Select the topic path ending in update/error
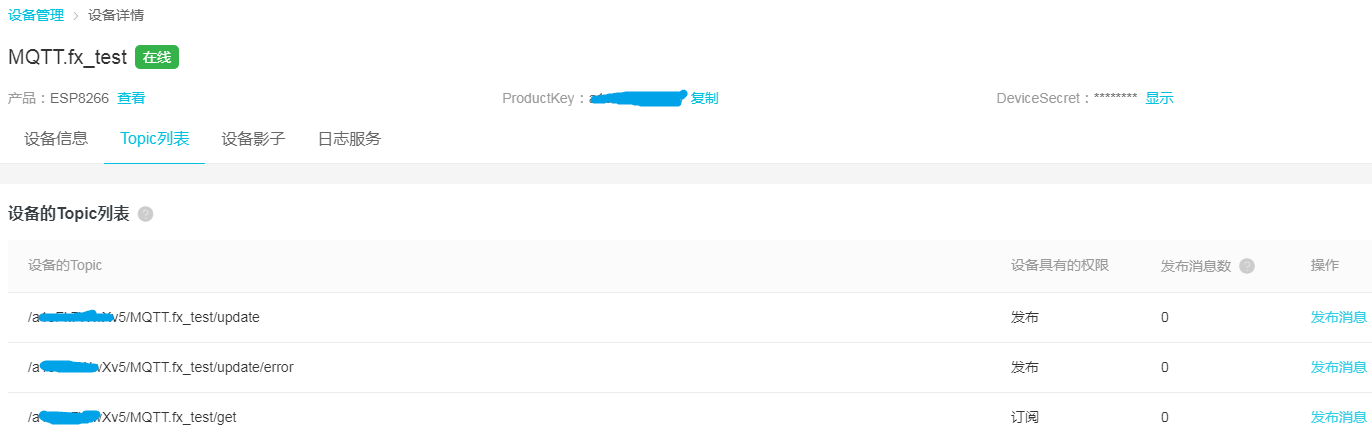 coord(161,367)
